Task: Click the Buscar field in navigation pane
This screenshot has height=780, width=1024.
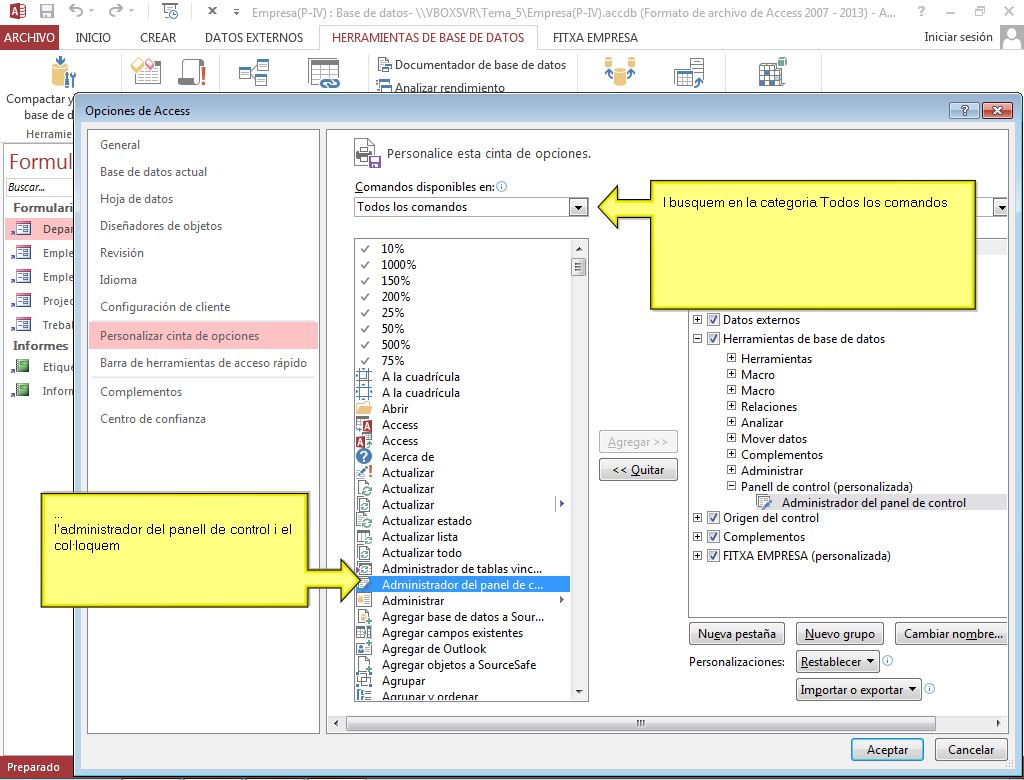Action: pyautogui.click(x=39, y=187)
